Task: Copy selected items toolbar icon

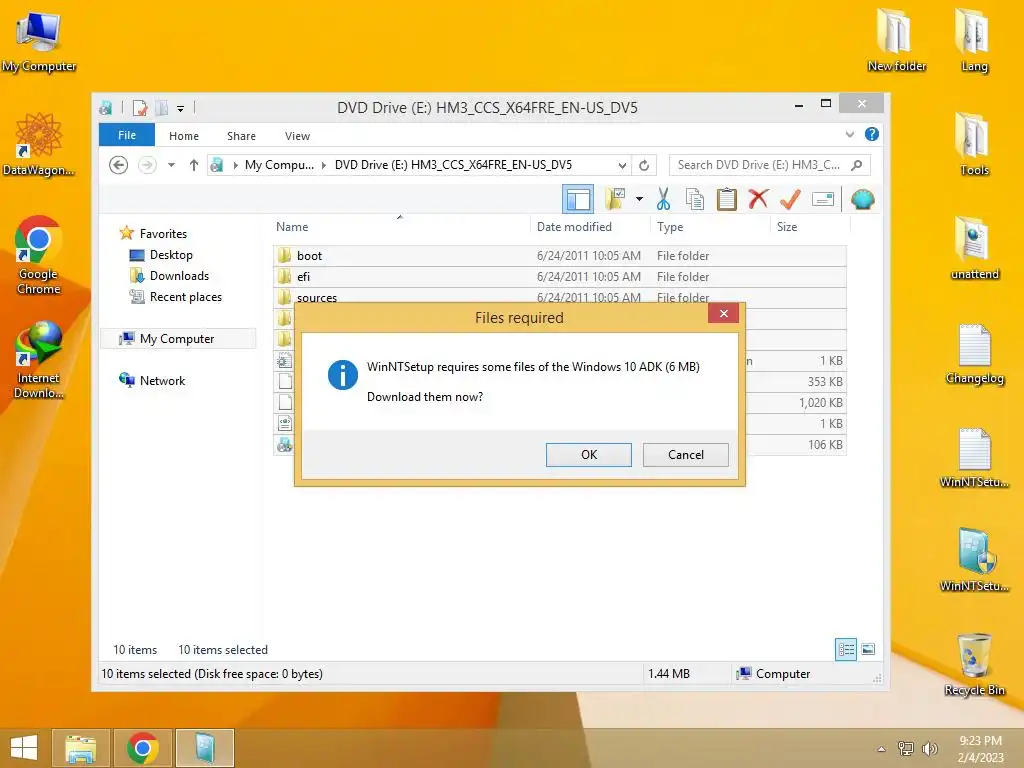Action: click(x=695, y=199)
